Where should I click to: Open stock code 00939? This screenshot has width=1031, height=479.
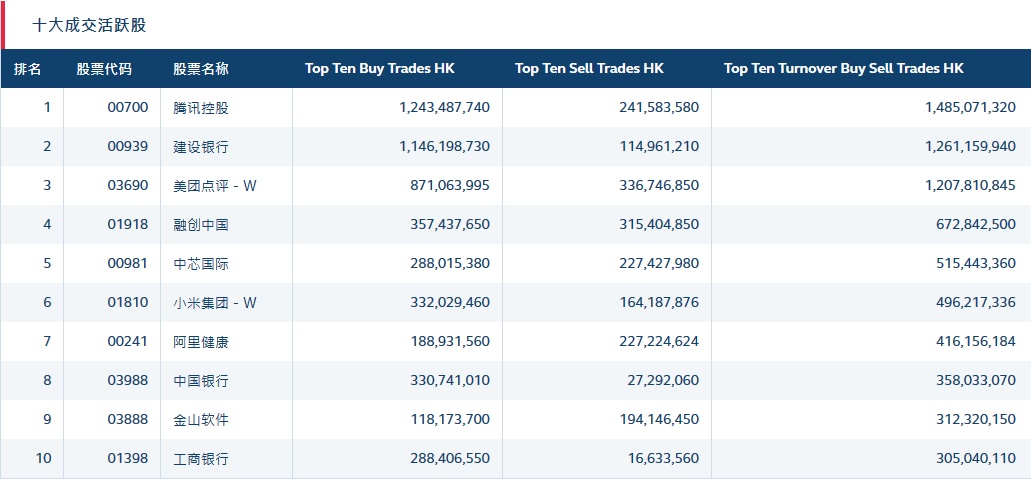point(128,147)
